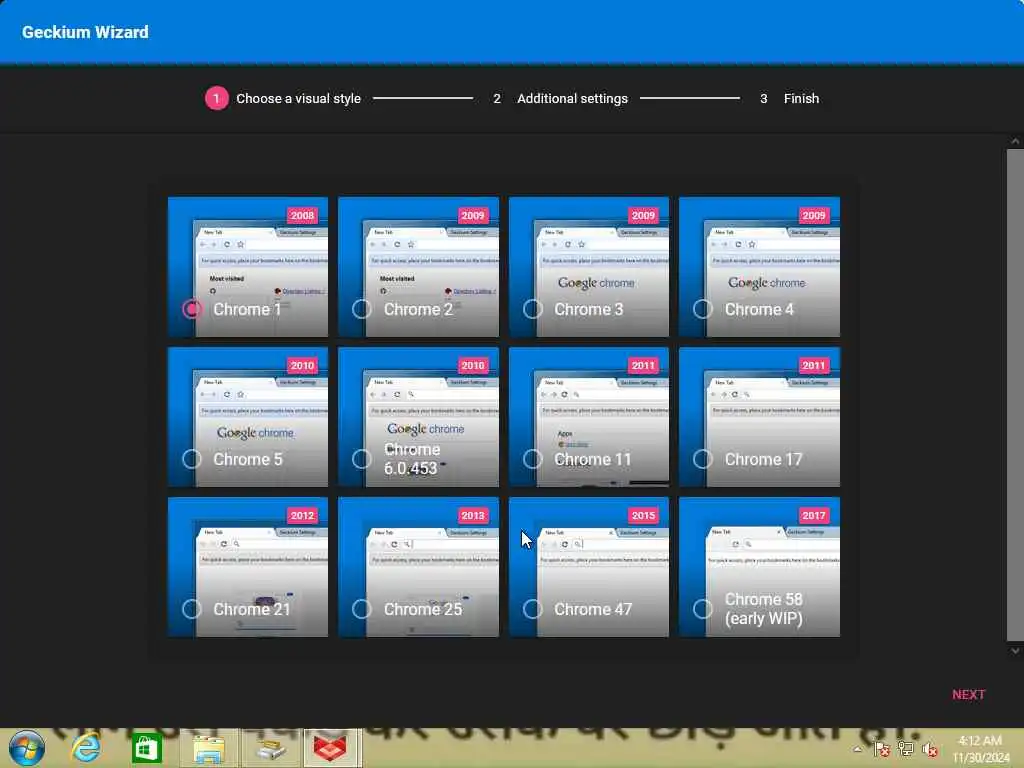Image resolution: width=1024 pixels, height=768 pixels.
Task: Go to step 1 Choose a visual style
Action: [x=283, y=99]
